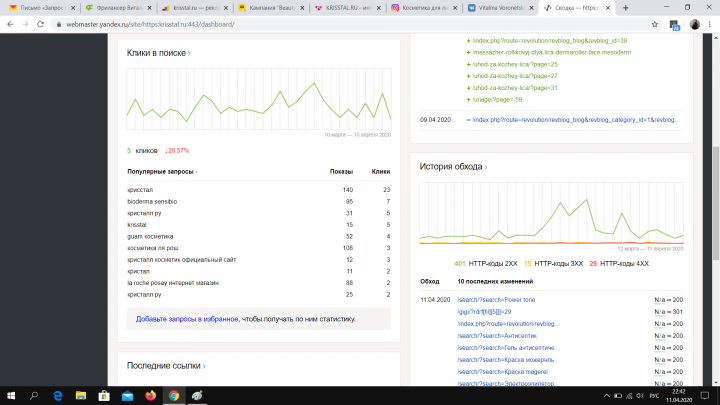Switch to 'Кампания Beauty' tab
The width and height of the screenshot is (720, 405).
tap(272, 8)
